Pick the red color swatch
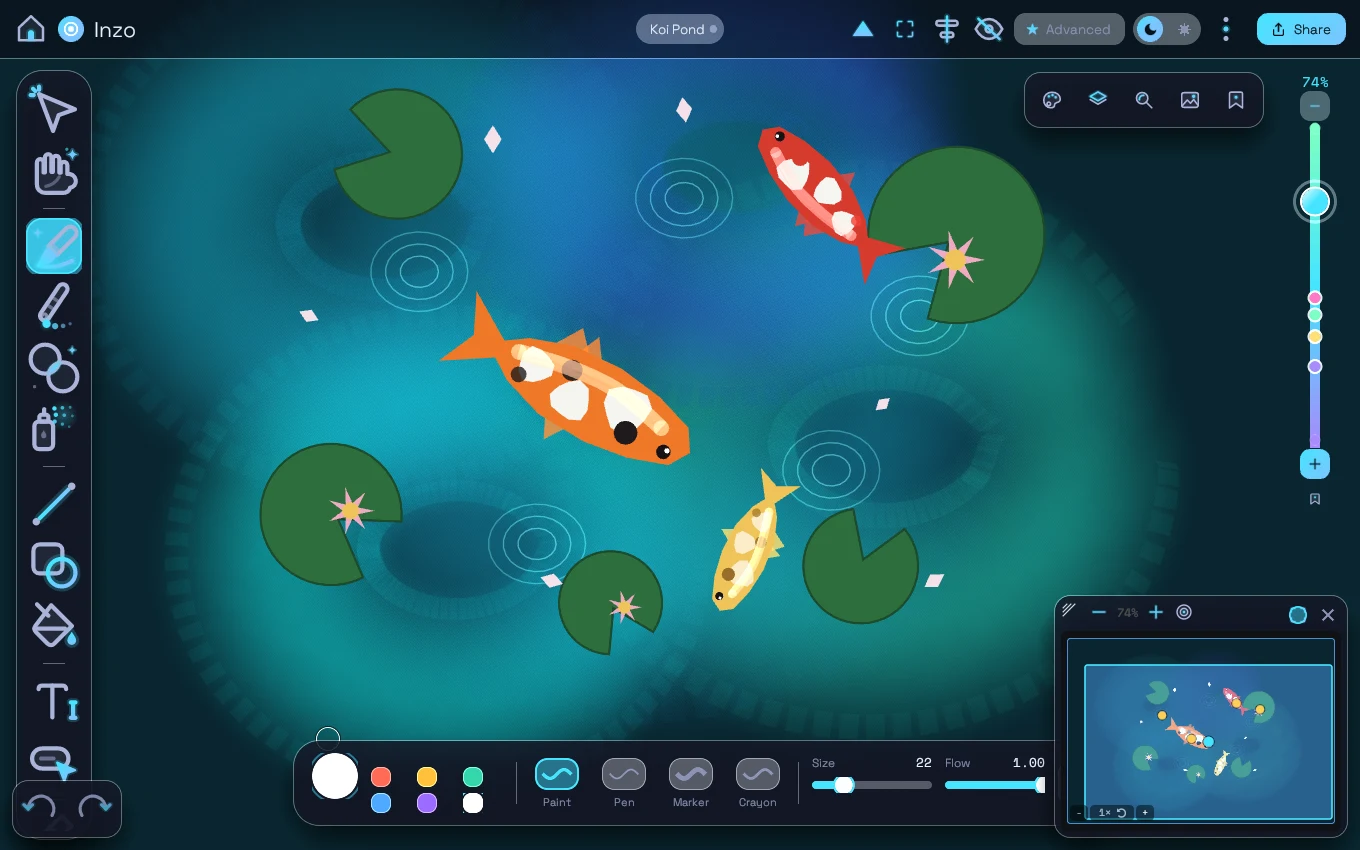Screen dimensions: 1360x850 click(381, 777)
